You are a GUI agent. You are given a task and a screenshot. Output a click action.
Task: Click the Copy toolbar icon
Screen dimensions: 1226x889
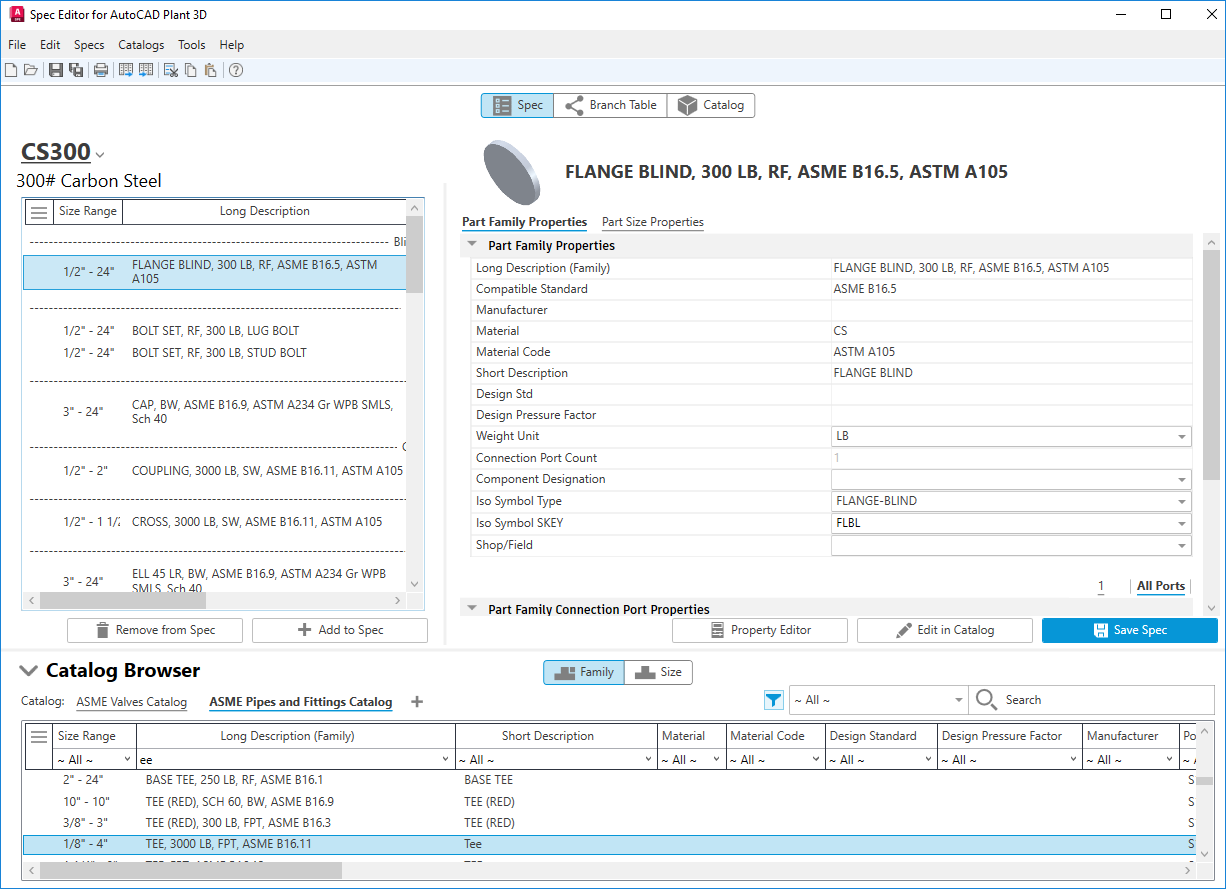[x=190, y=70]
